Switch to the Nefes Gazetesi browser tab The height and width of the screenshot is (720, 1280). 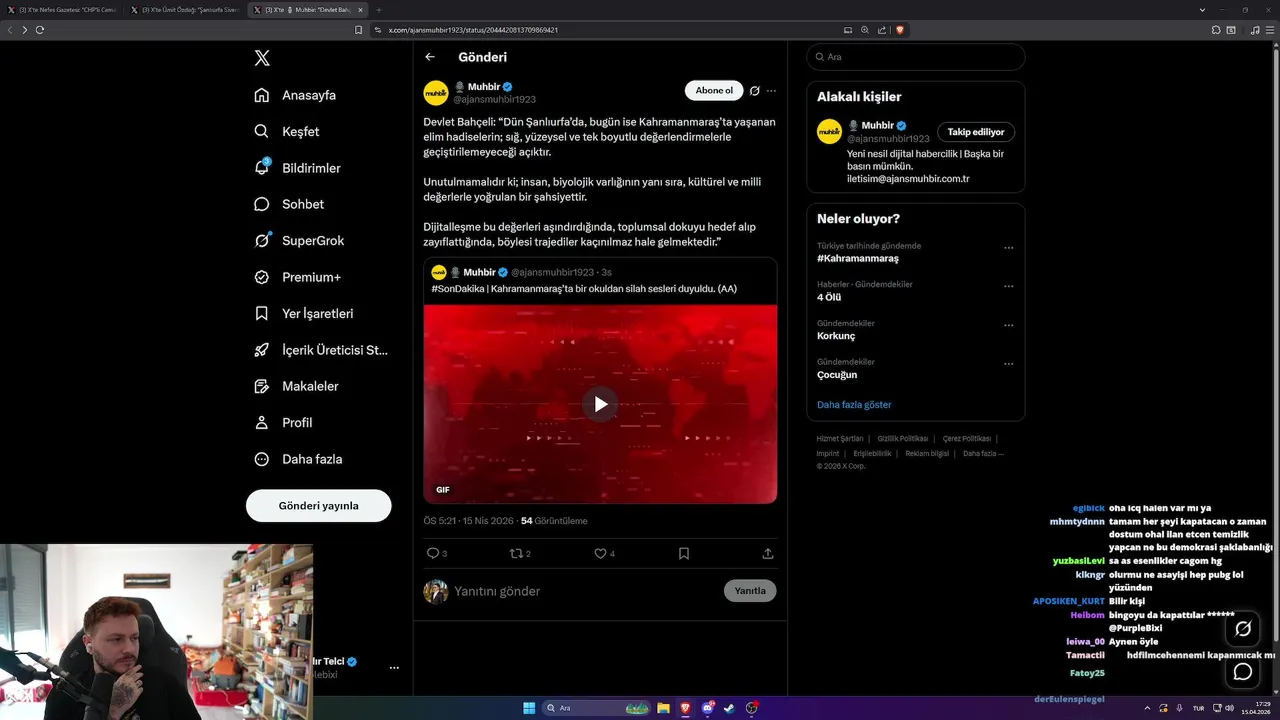[63, 9]
